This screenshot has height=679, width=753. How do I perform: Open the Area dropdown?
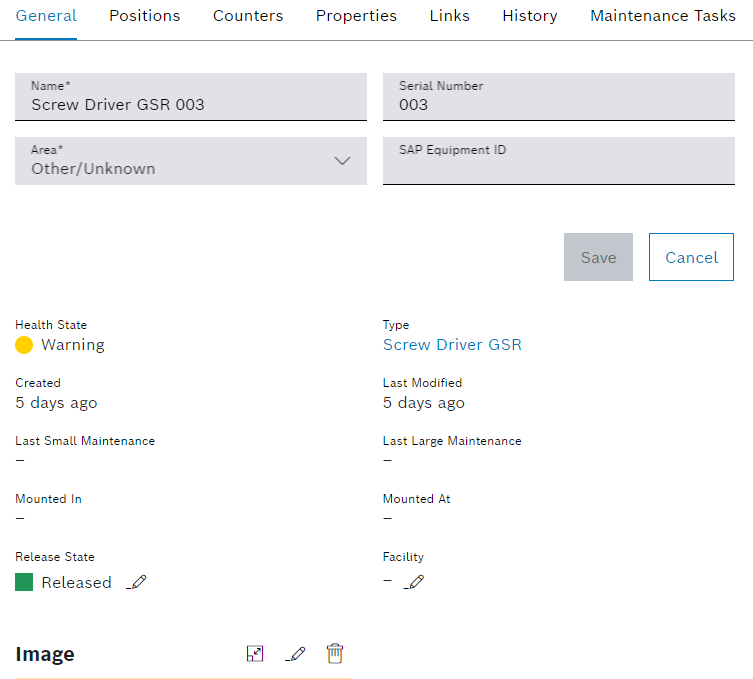point(191,161)
